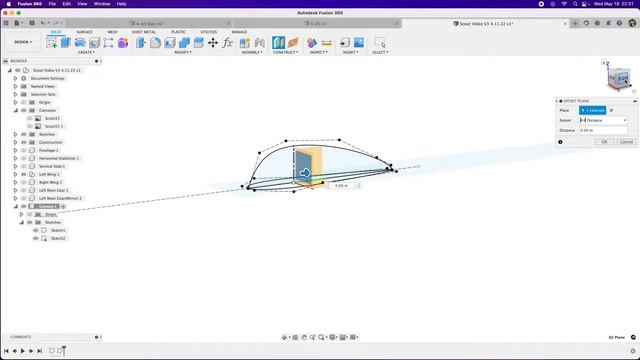640x360 pixels.
Task: Open Change Parameters (fx) tool
Action: (x=227, y=42)
